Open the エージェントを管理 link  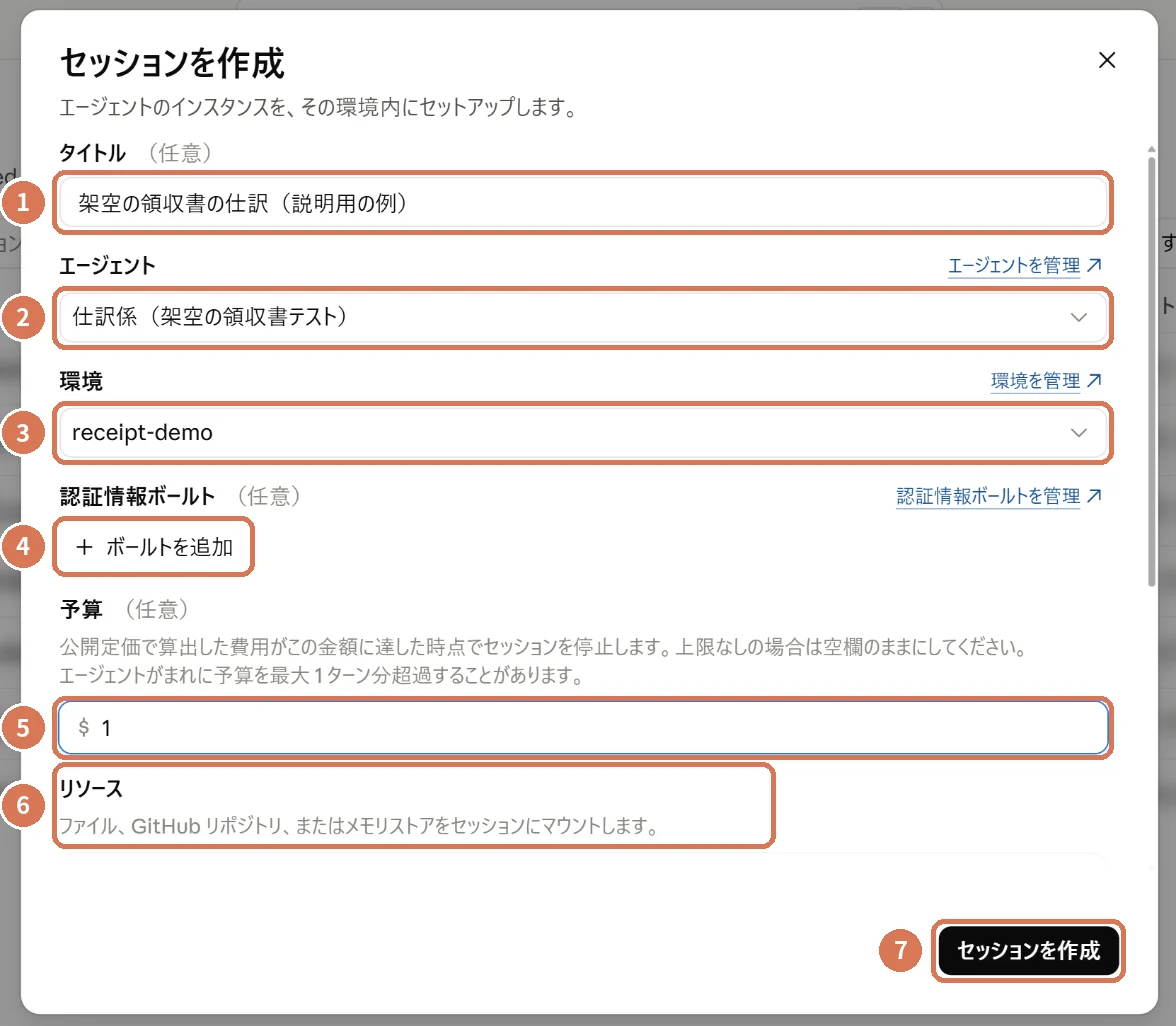(x=1024, y=266)
